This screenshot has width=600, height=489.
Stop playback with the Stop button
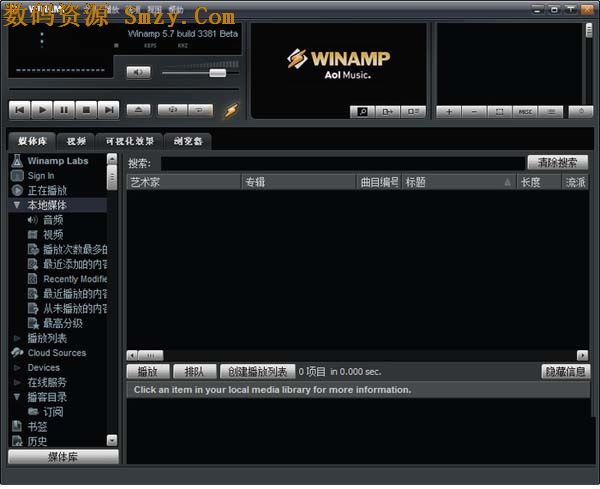(x=86, y=110)
